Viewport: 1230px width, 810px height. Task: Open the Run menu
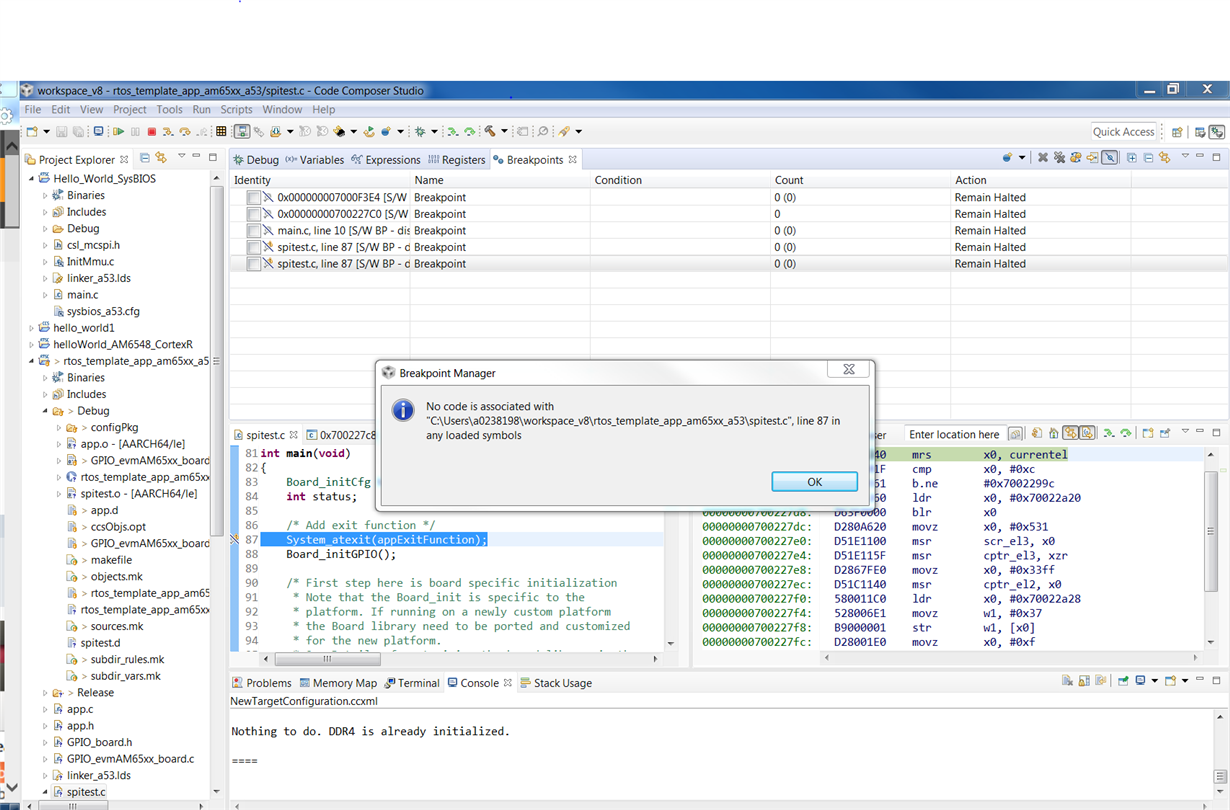pos(201,110)
